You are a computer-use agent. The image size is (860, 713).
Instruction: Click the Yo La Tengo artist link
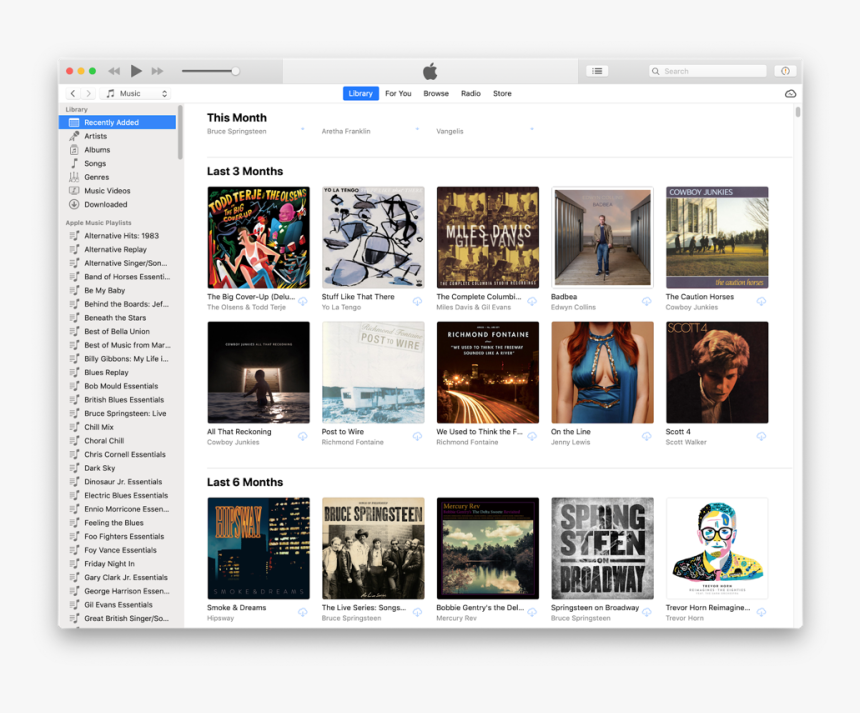(341, 307)
